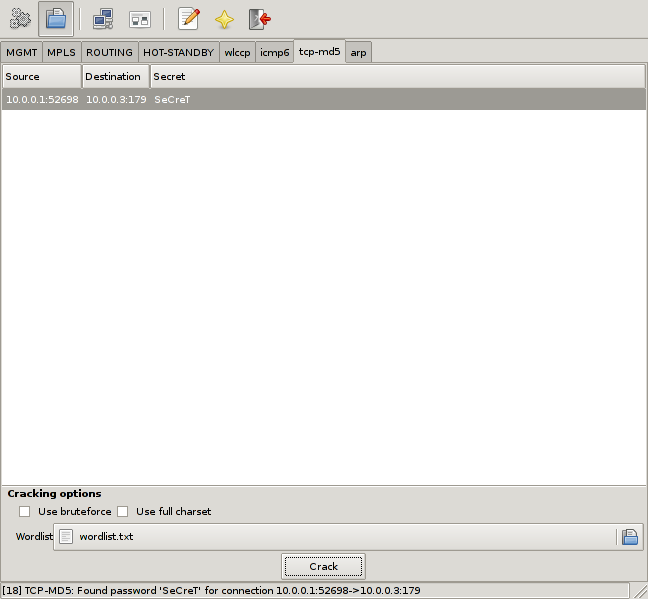Click the exit door arrow icon
This screenshot has width=649, height=600.
pyautogui.click(x=260, y=19)
